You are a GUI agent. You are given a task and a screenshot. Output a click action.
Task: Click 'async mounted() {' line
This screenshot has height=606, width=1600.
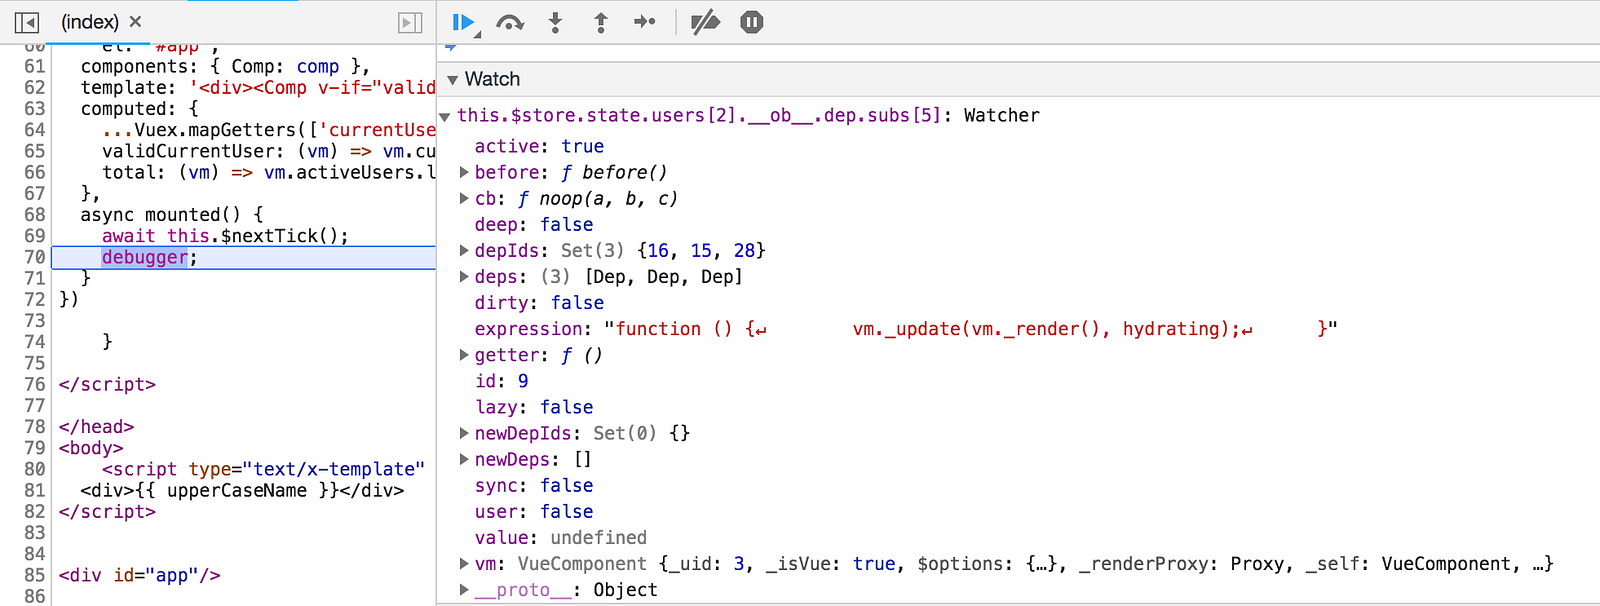[x=172, y=214]
